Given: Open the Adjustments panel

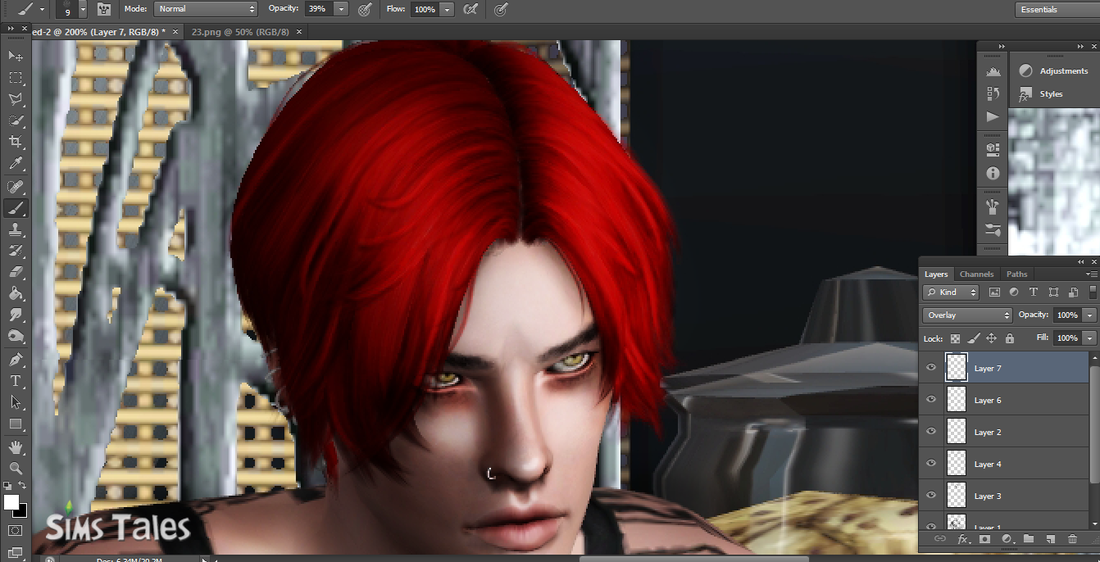Looking at the screenshot, I should tap(1054, 71).
